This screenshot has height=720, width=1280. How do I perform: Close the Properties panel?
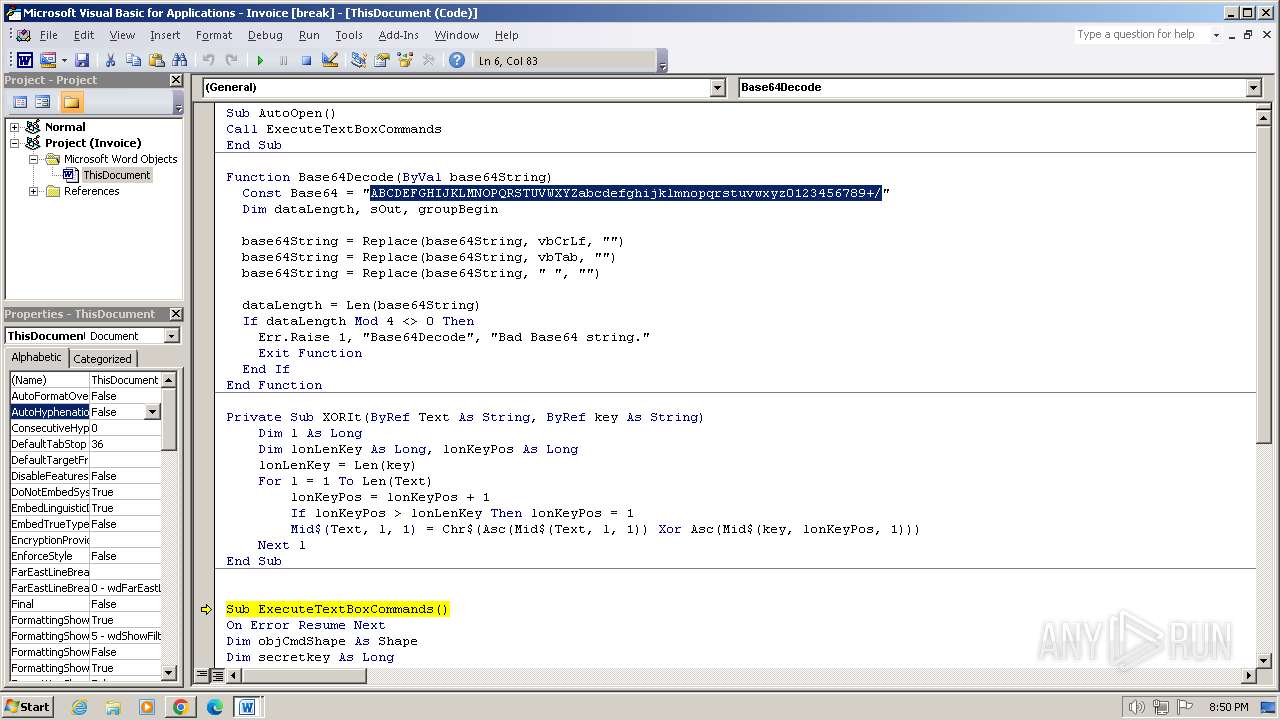pos(176,314)
